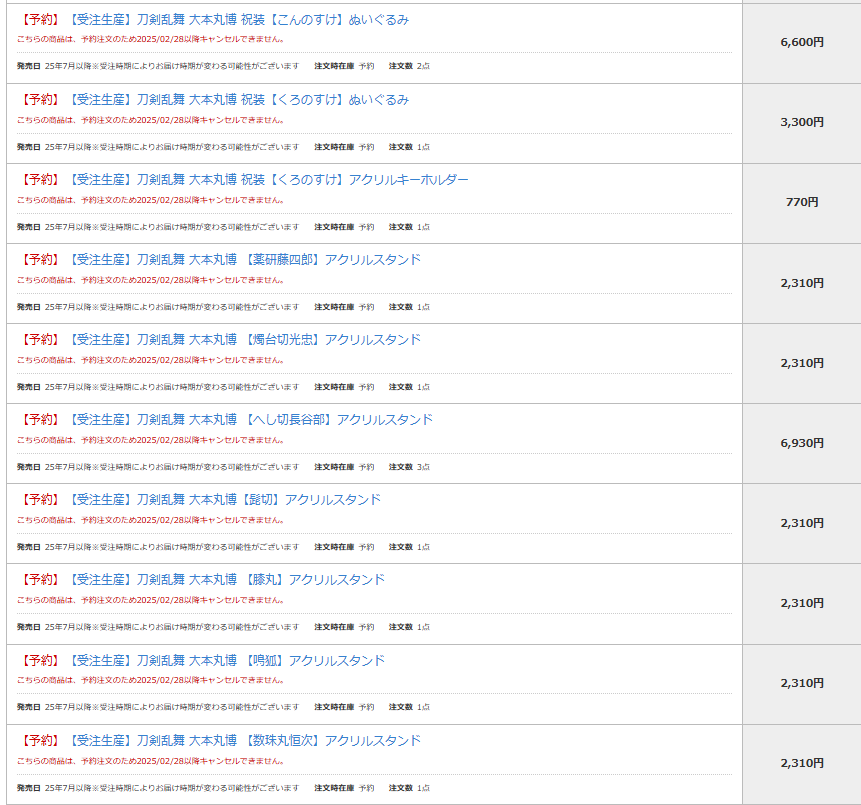This screenshot has height=805, width=861.
Task: Click the 6,600円 price
Action: click(802, 42)
